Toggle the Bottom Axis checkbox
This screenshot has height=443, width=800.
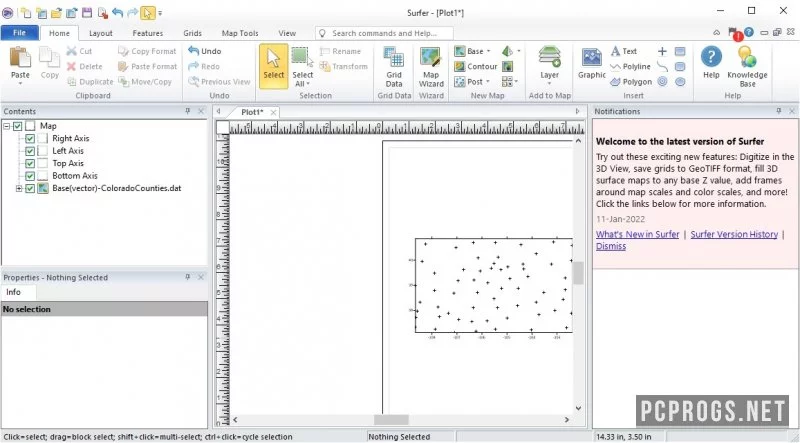point(30,176)
